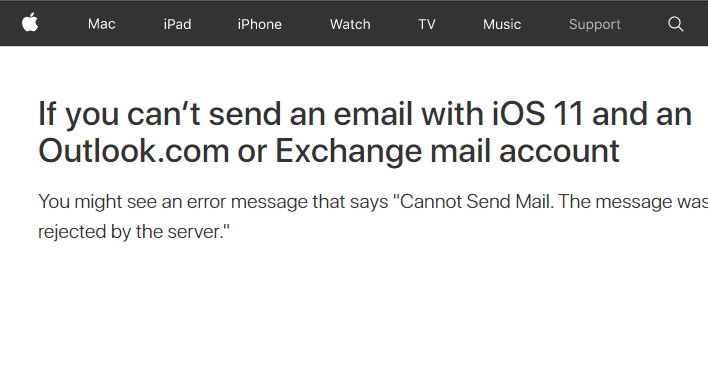Image resolution: width=708 pixels, height=380 pixels.
Task: Open the Mac navigation item
Action: [102, 24]
